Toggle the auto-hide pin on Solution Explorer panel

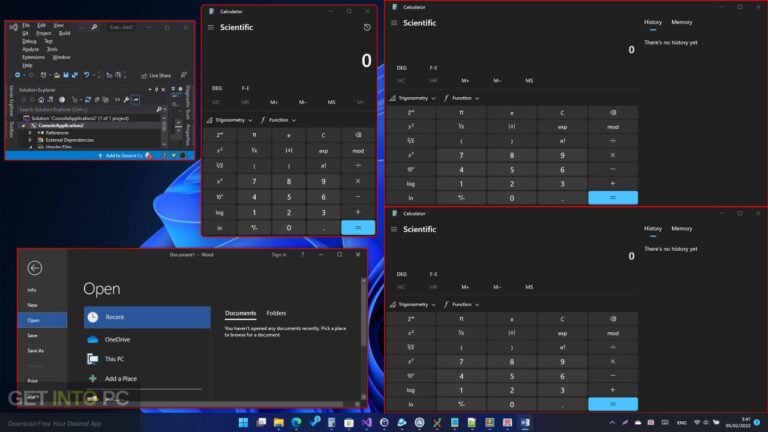tap(156, 90)
